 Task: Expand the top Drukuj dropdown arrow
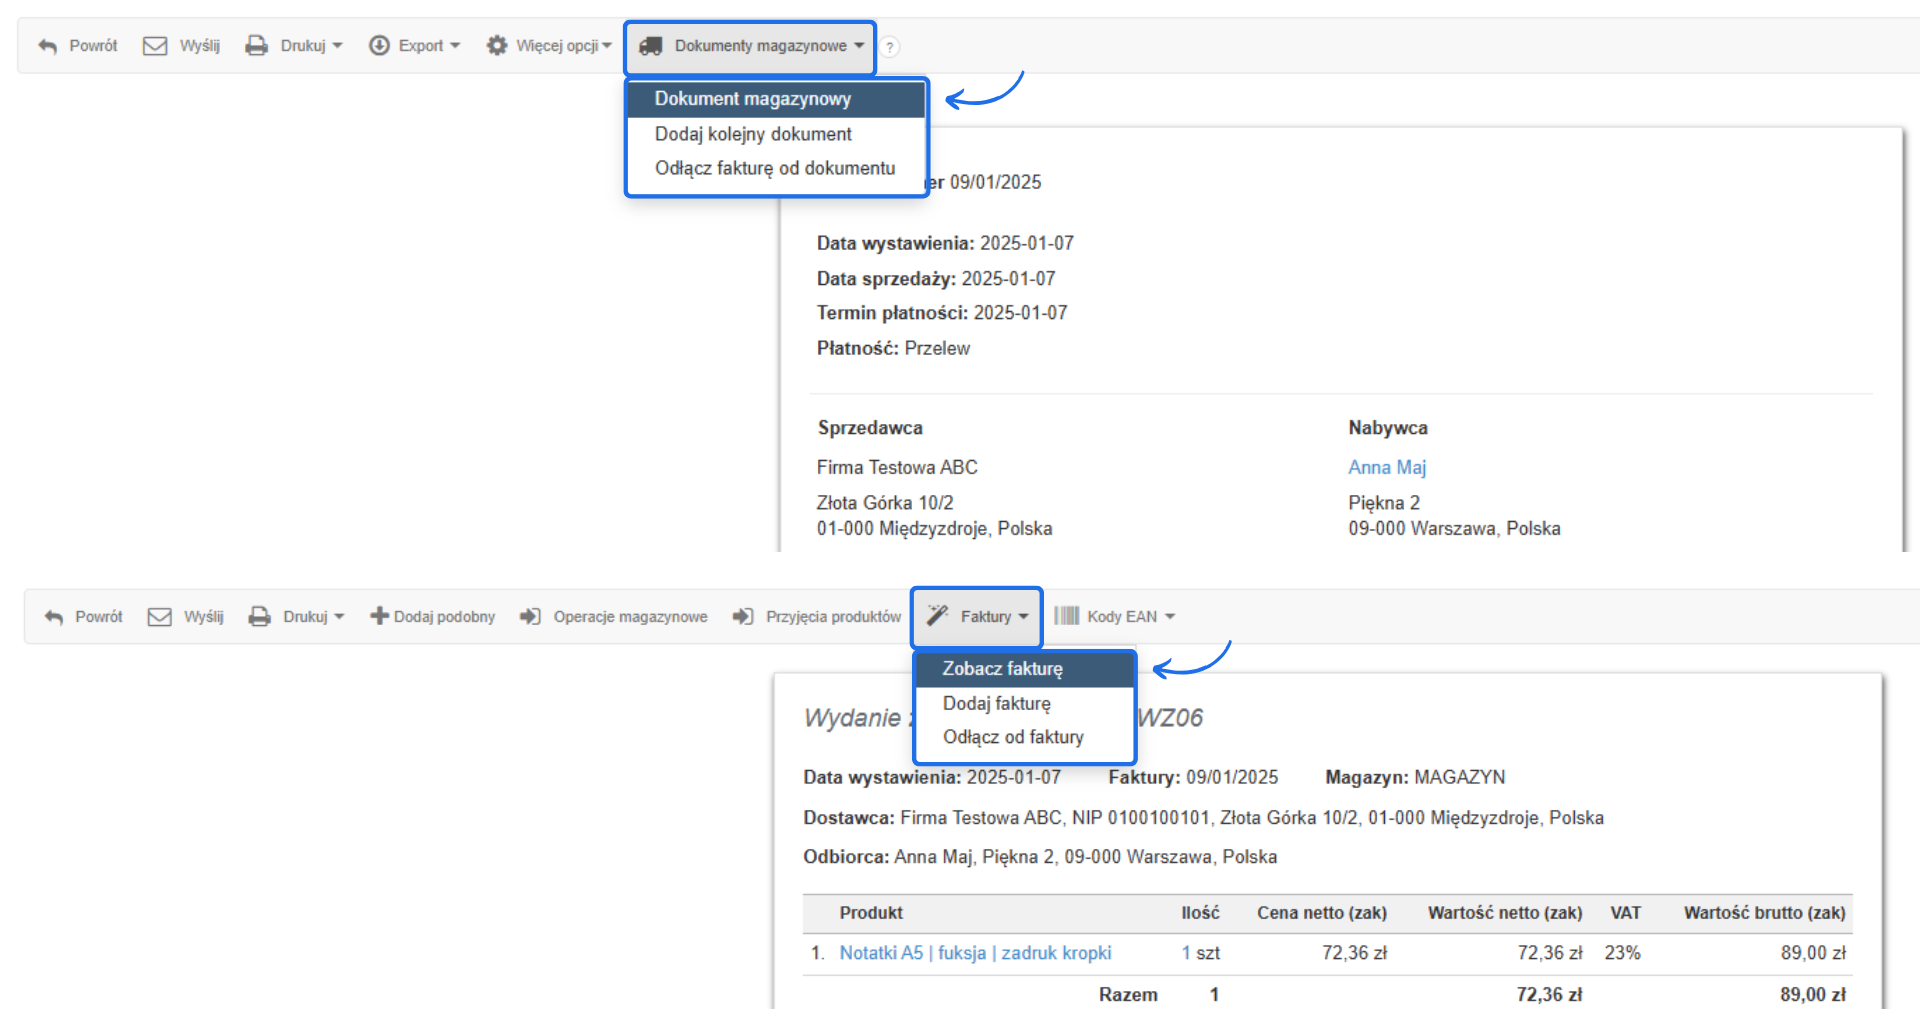[x=337, y=46]
